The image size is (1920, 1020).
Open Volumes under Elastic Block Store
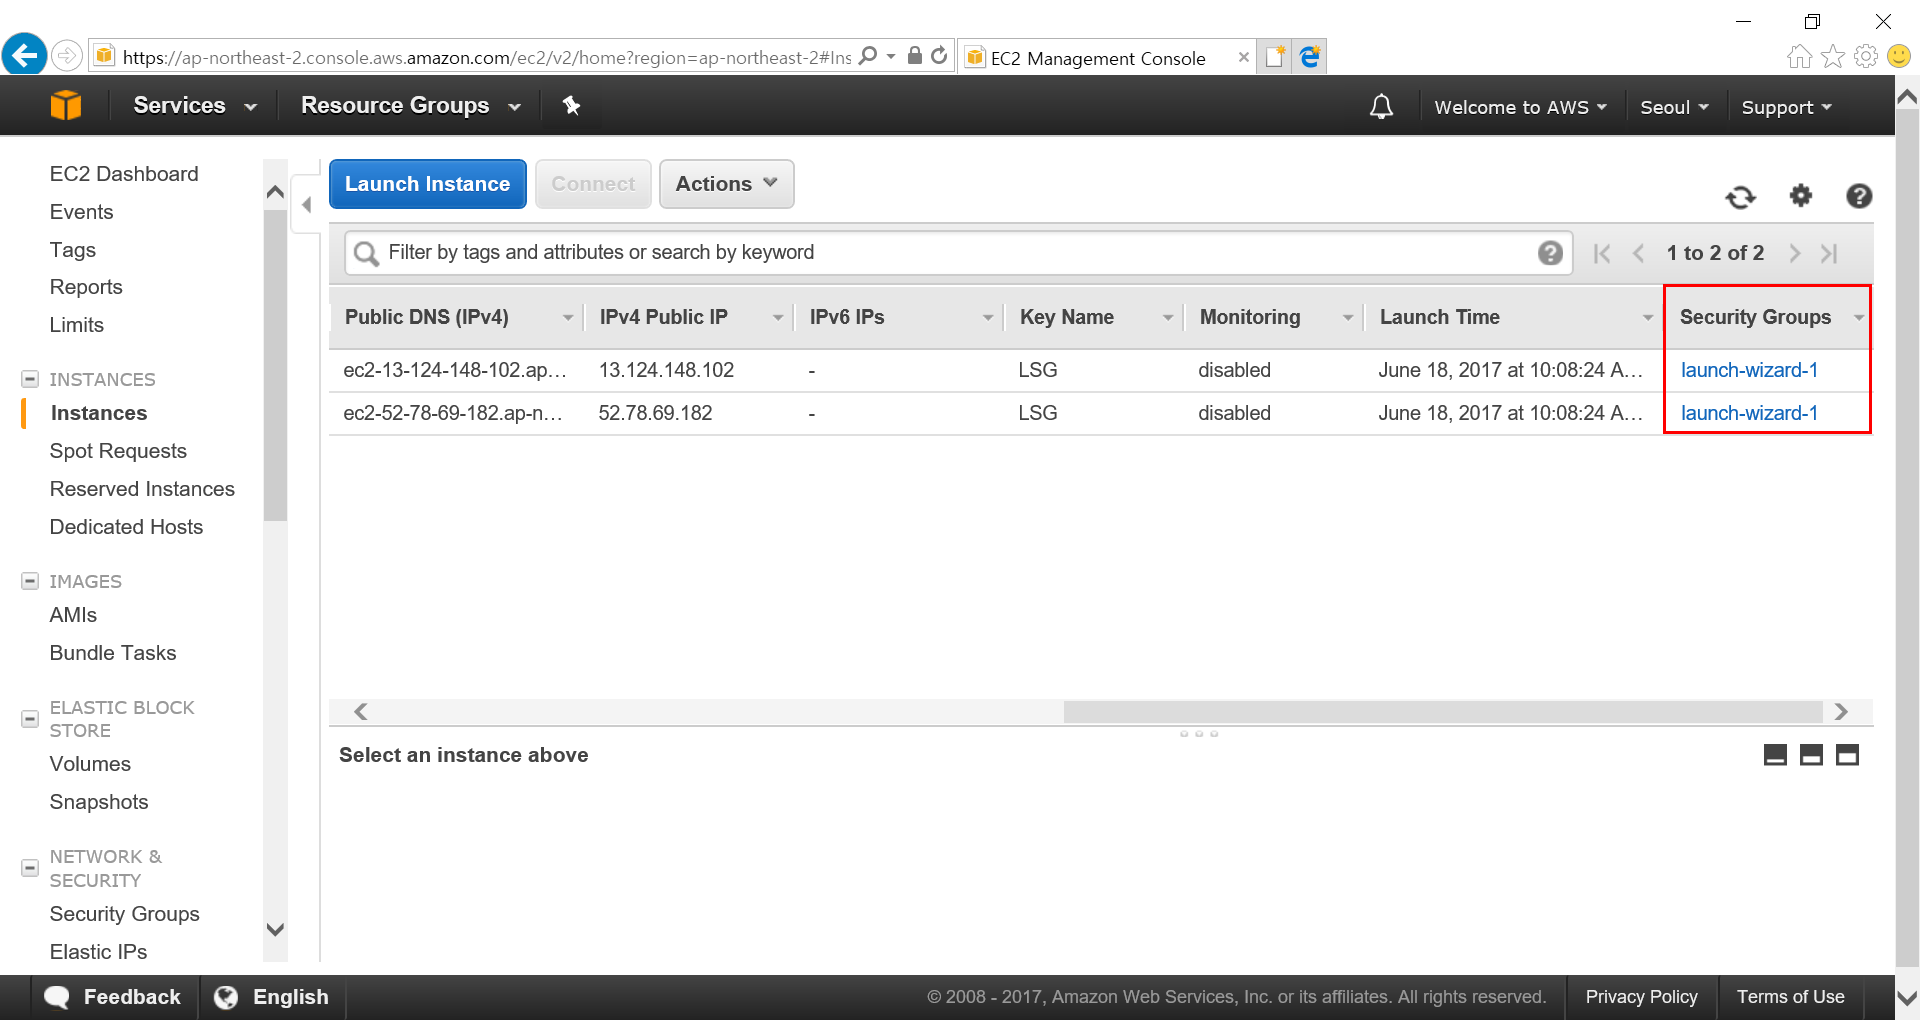[x=90, y=764]
